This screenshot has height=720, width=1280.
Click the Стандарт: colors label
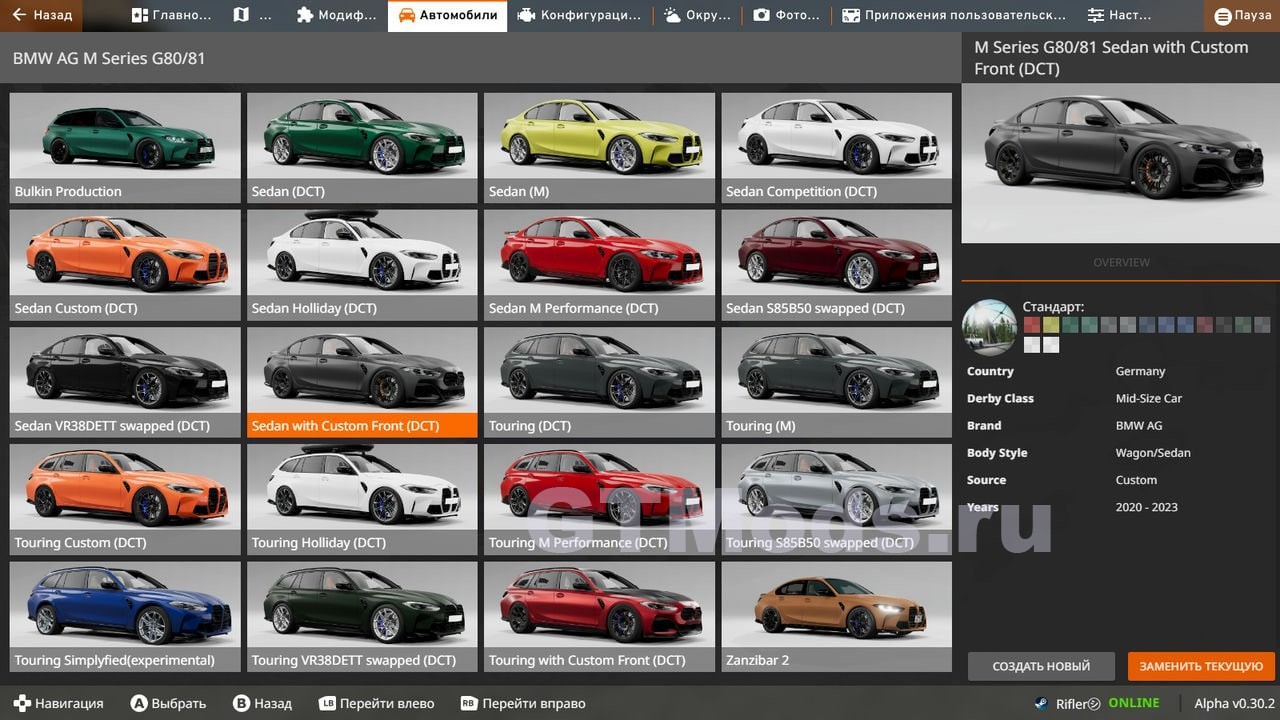[x=1053, y=307]
